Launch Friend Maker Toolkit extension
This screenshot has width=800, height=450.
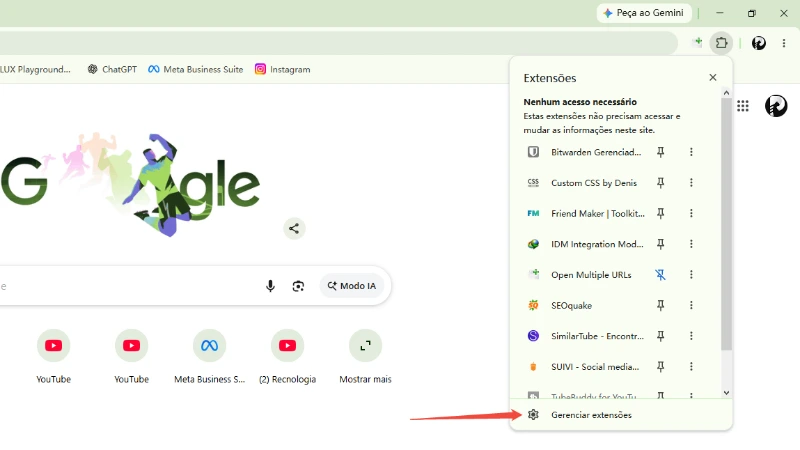(584, 213)
